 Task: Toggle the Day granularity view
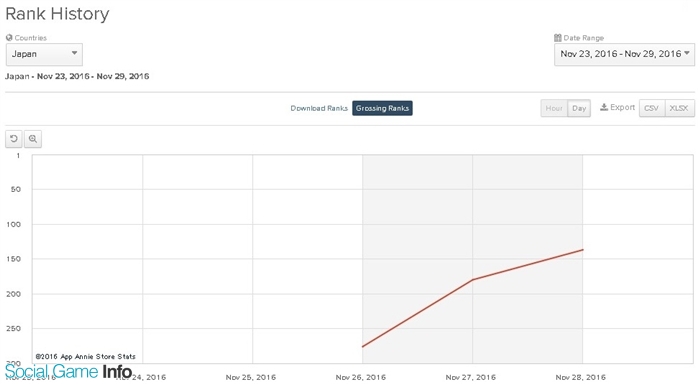pyautogui.click(x=579, y=108)
